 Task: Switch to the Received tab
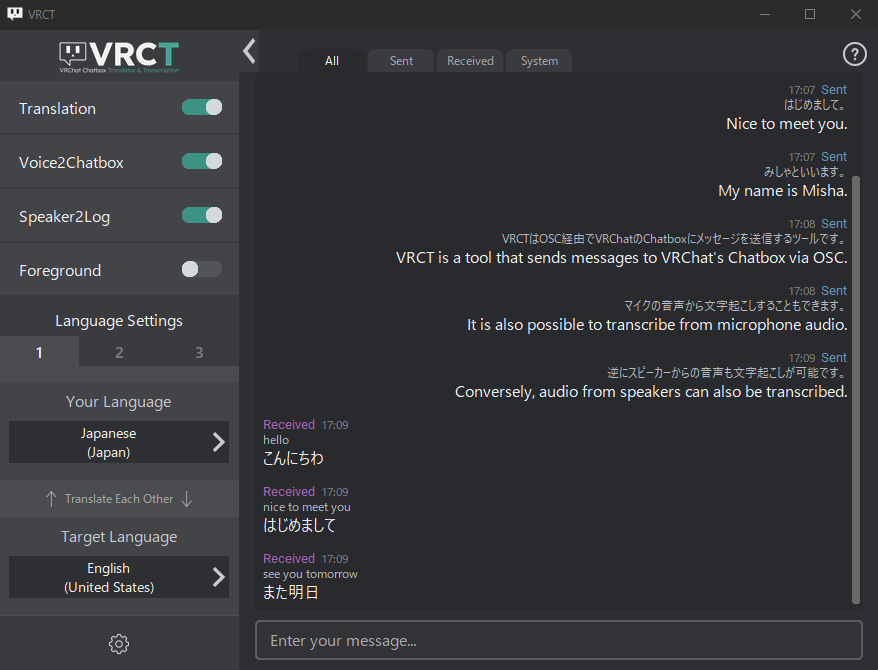(x=469, y=60)
